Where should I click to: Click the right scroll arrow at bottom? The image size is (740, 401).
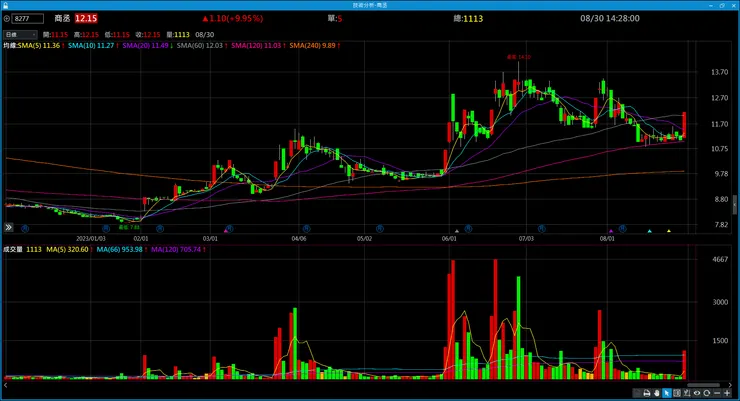pyautogui.click(x=730, y=385)
